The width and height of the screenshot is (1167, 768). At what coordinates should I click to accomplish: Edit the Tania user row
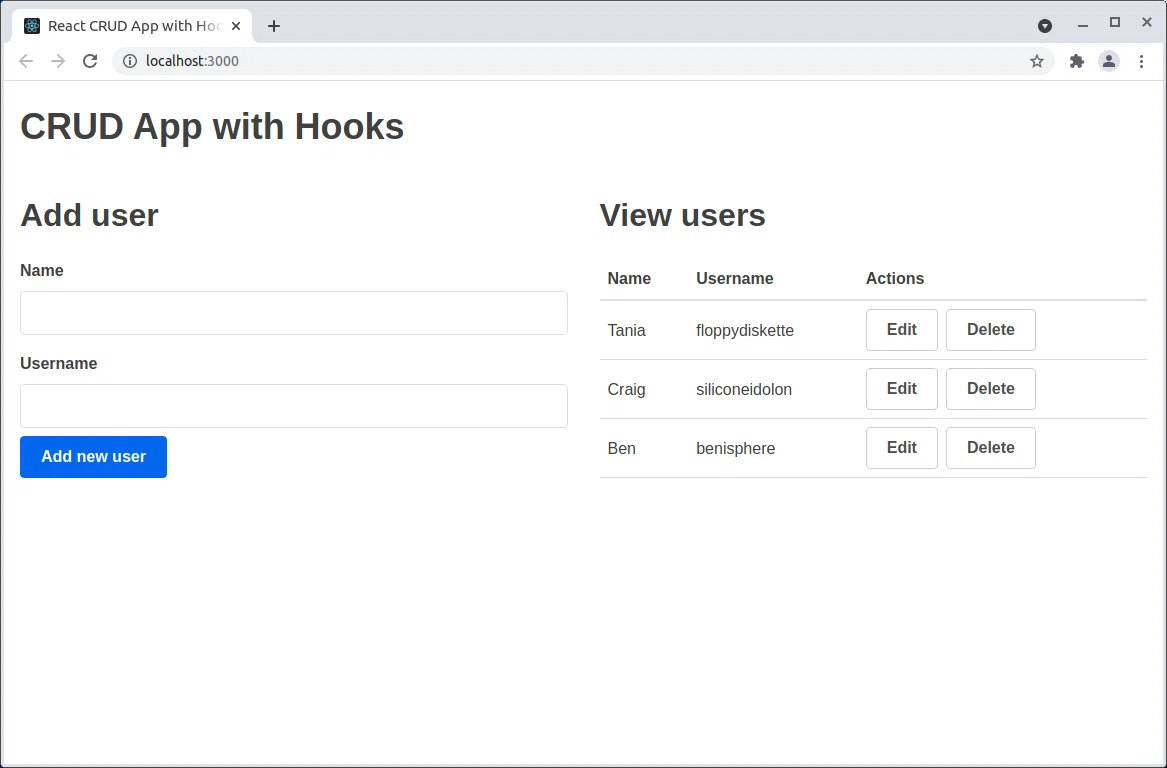[901, 330]
